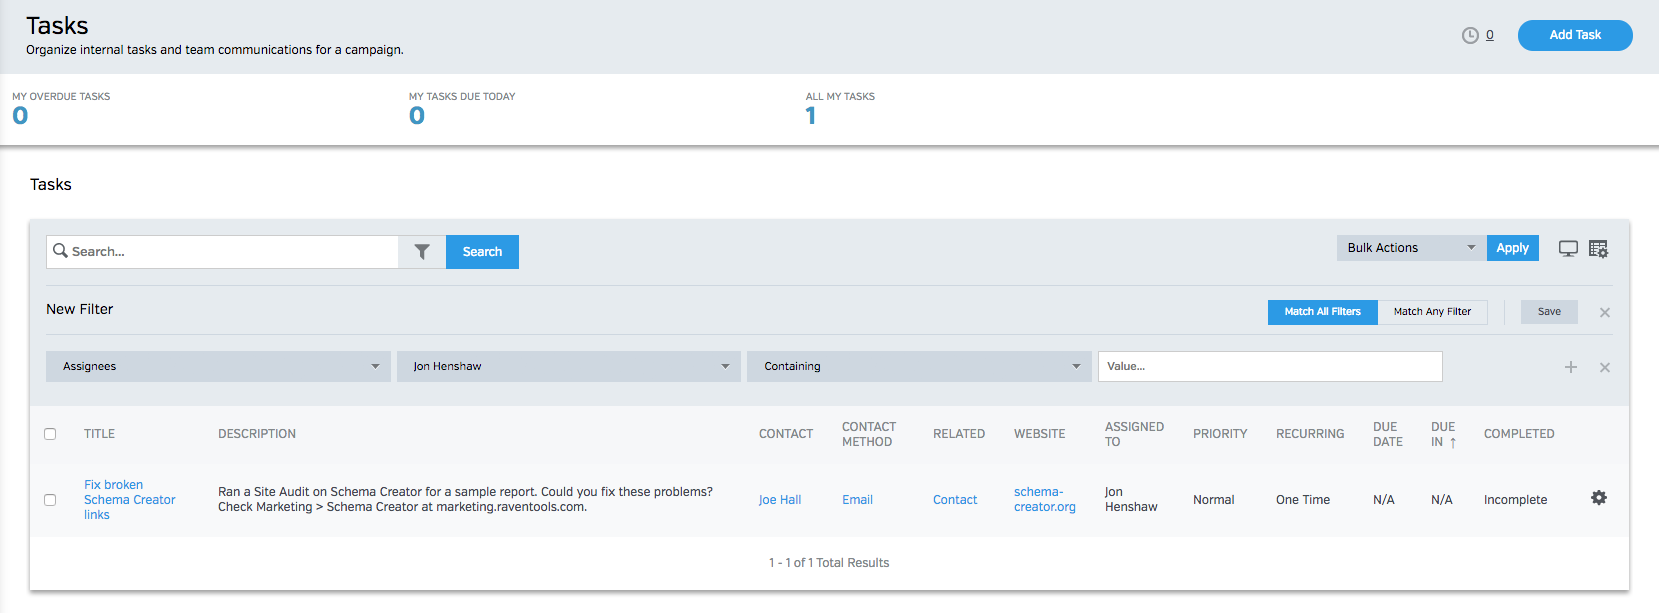Open the Joe Hall contact link
The height and width of the screenshot is (613, 1659).
click(x=779, y=500)
